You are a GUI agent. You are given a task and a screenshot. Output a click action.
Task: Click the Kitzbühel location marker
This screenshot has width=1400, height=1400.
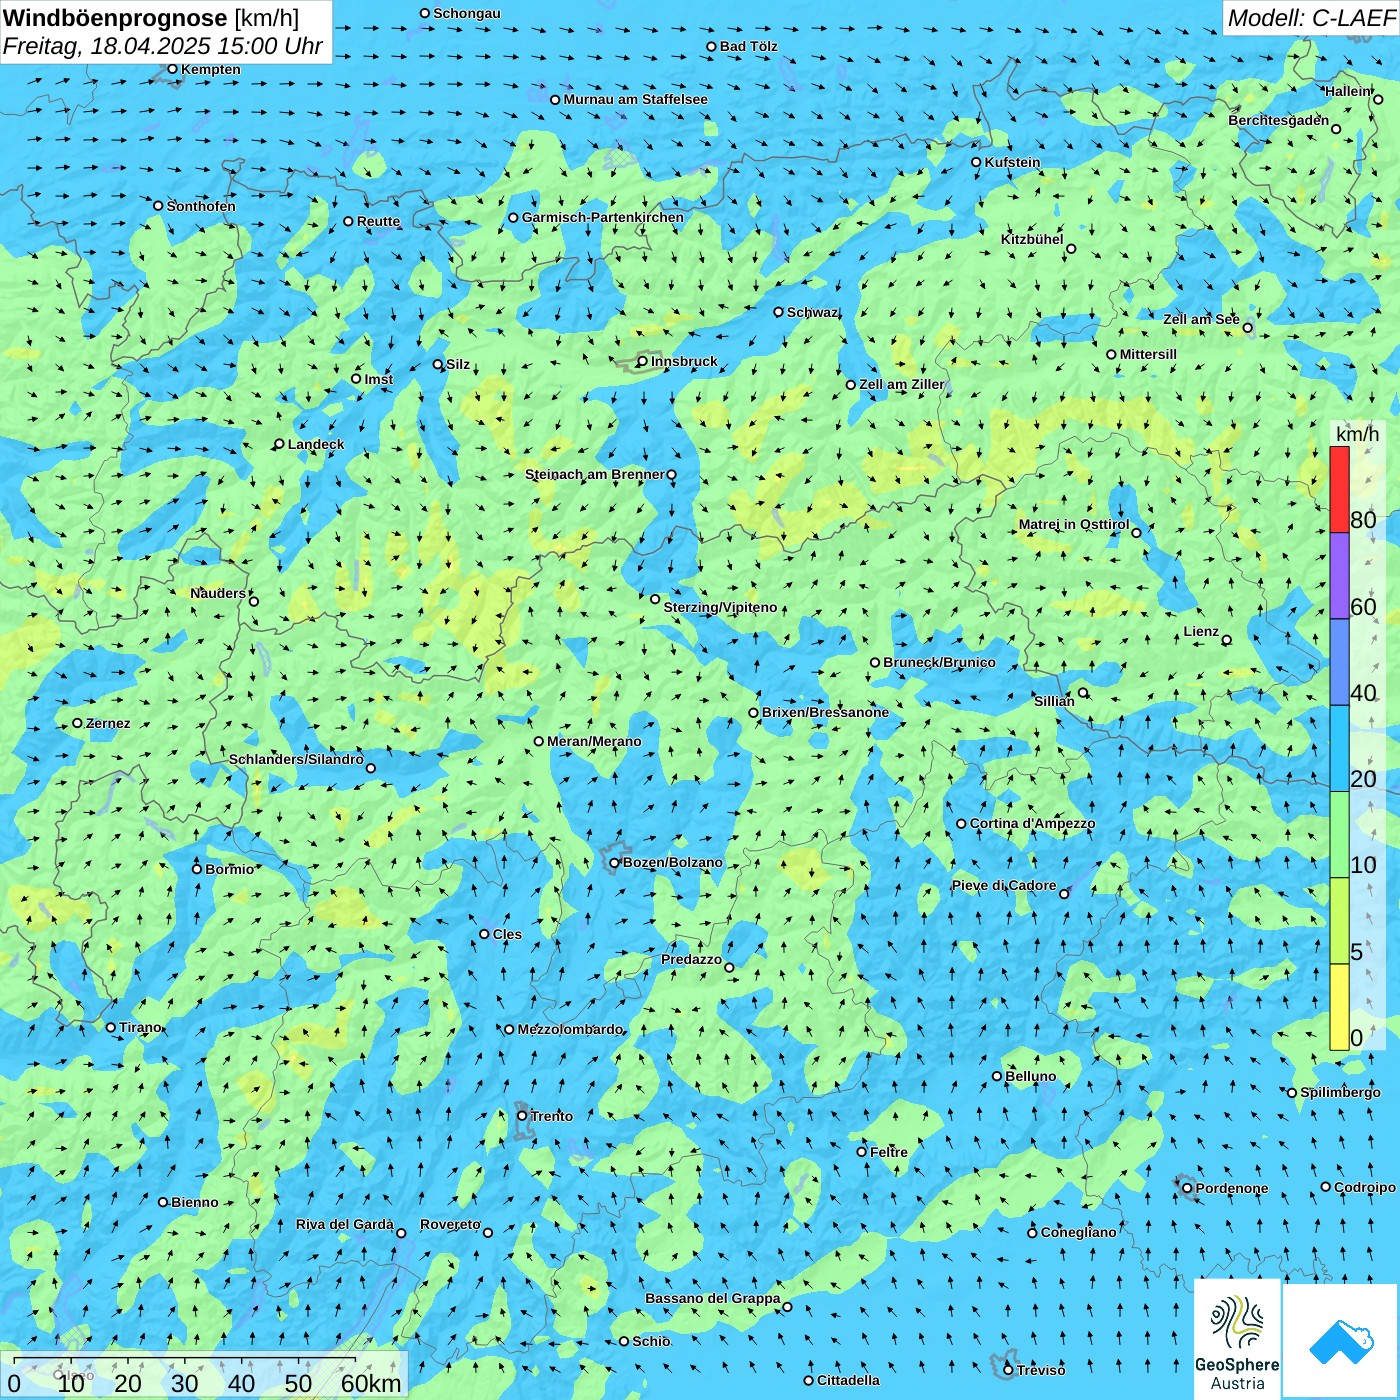click(1071, 249)
